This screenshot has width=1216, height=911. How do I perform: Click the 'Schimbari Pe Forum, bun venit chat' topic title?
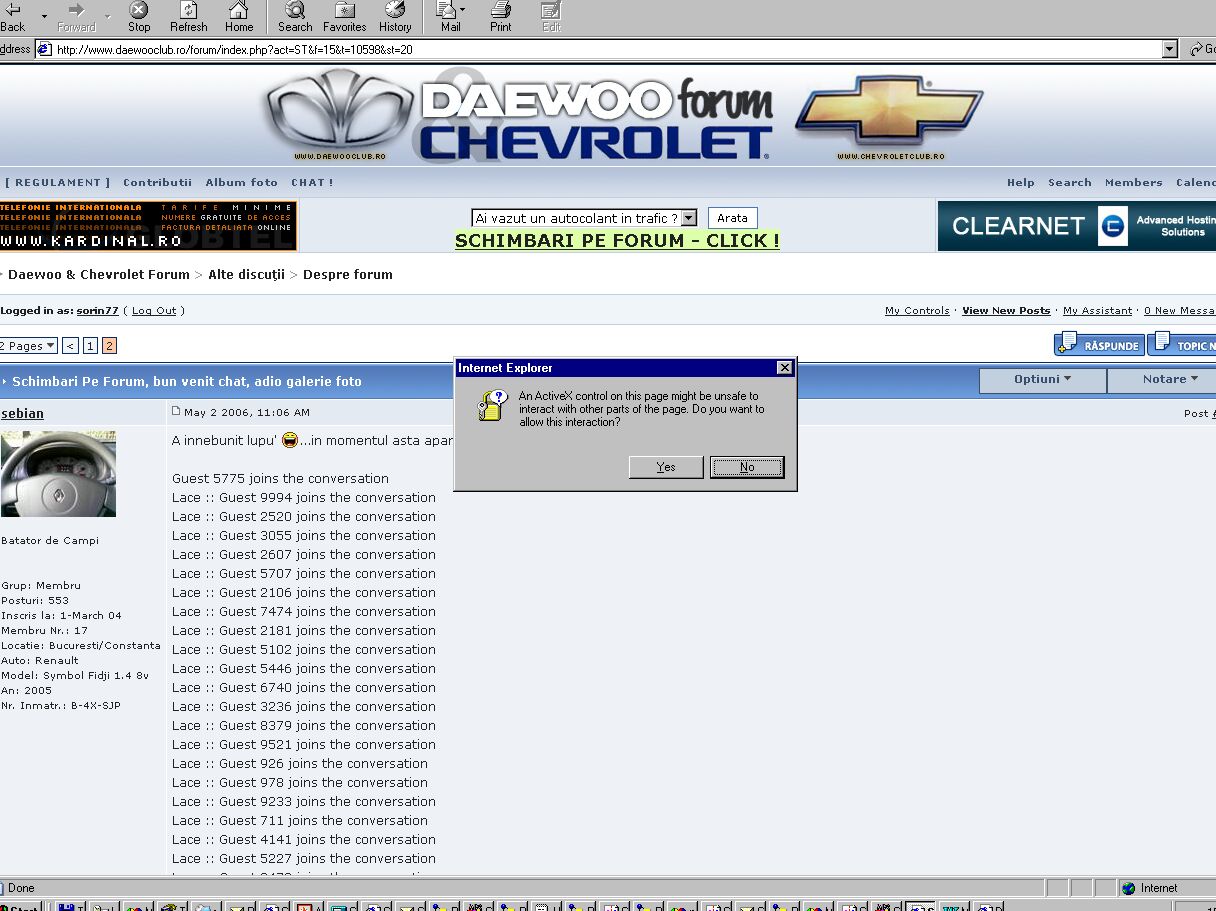point(187,381)
